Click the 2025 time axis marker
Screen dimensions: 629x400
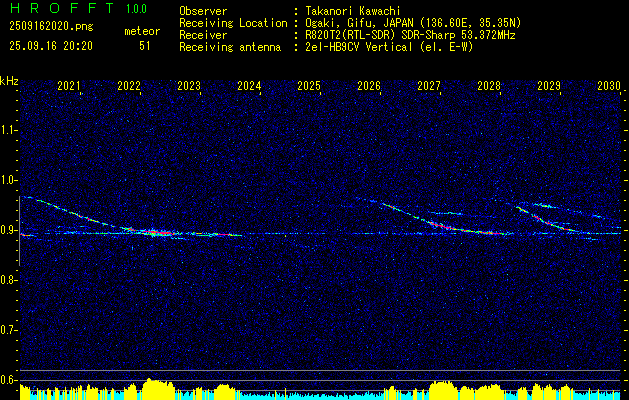309,85
